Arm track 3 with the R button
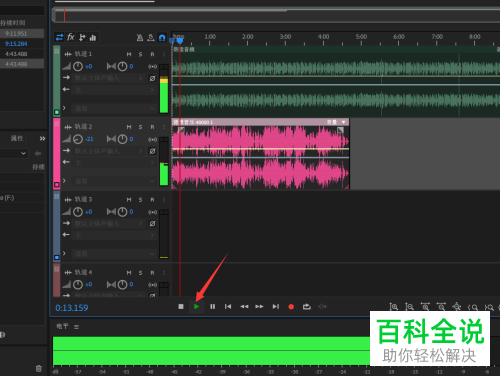 (152, 200)
